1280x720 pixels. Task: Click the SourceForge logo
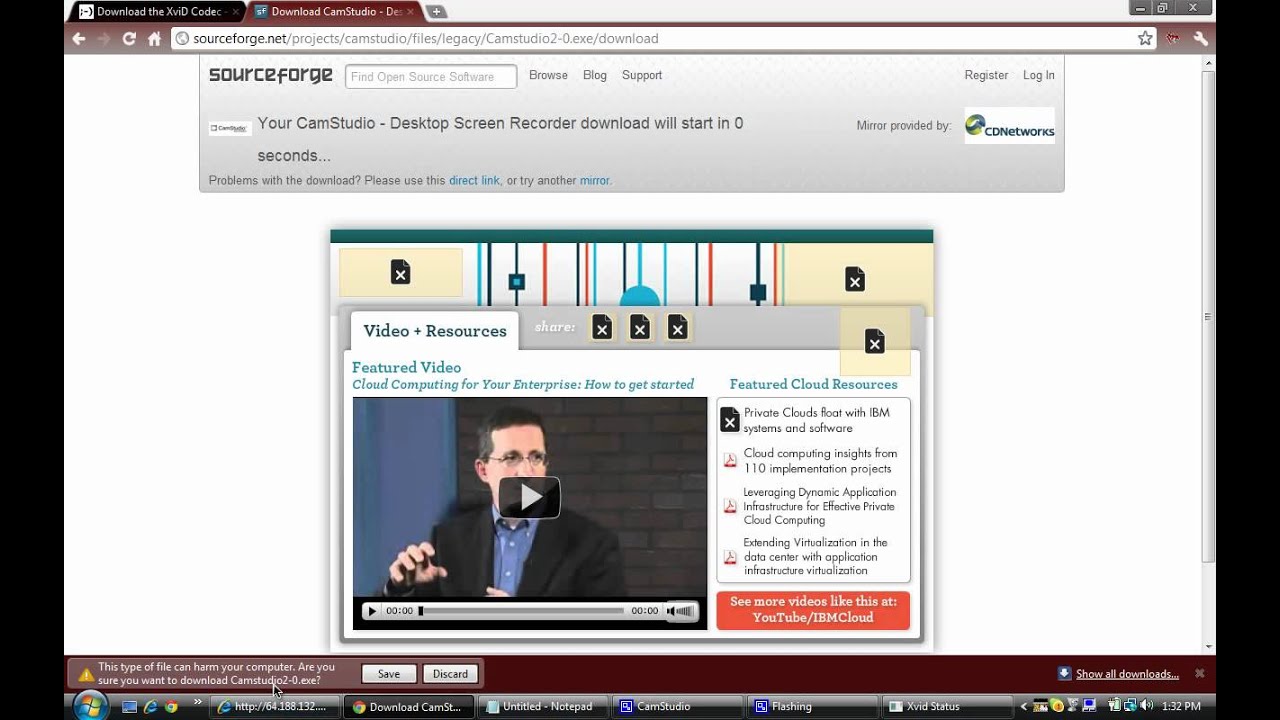coord(270,75)
